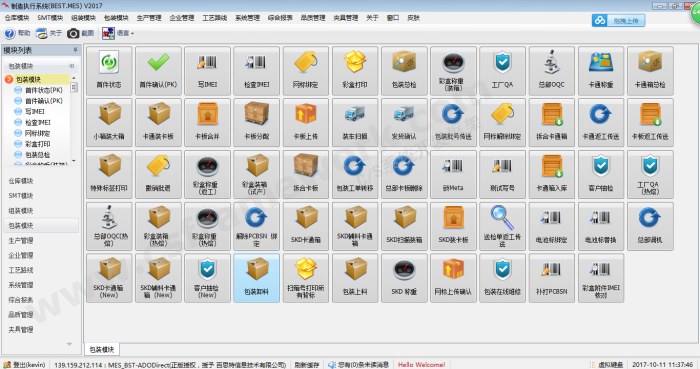
Task: Open 仓库模块 in the sidebar list
Action: click(x=21, y=181)
